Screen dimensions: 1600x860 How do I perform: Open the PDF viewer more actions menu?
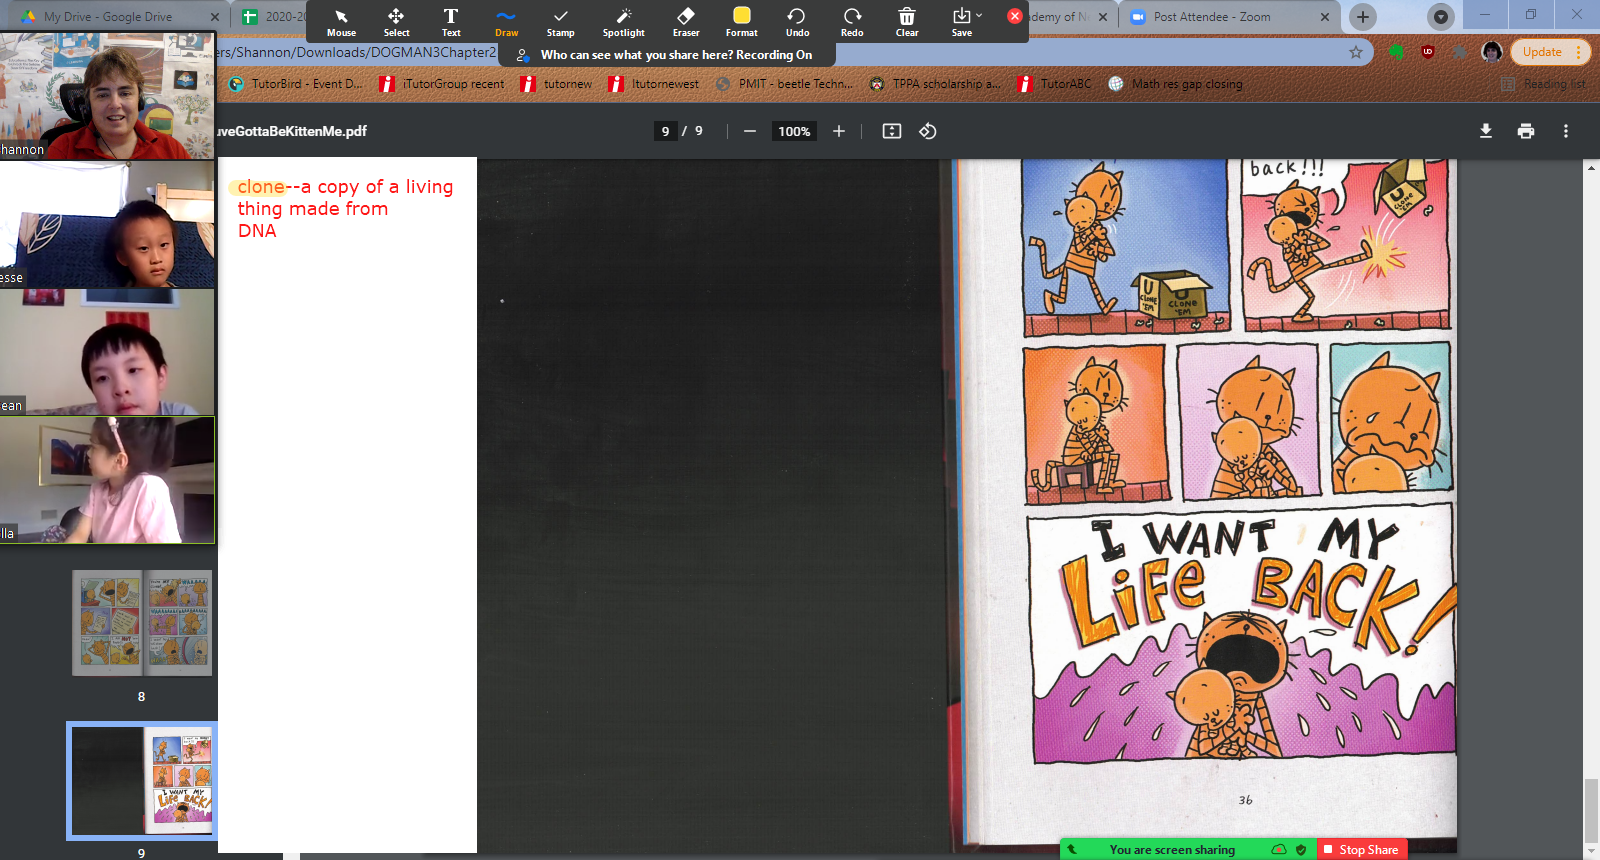click(x=1566, y=131)
